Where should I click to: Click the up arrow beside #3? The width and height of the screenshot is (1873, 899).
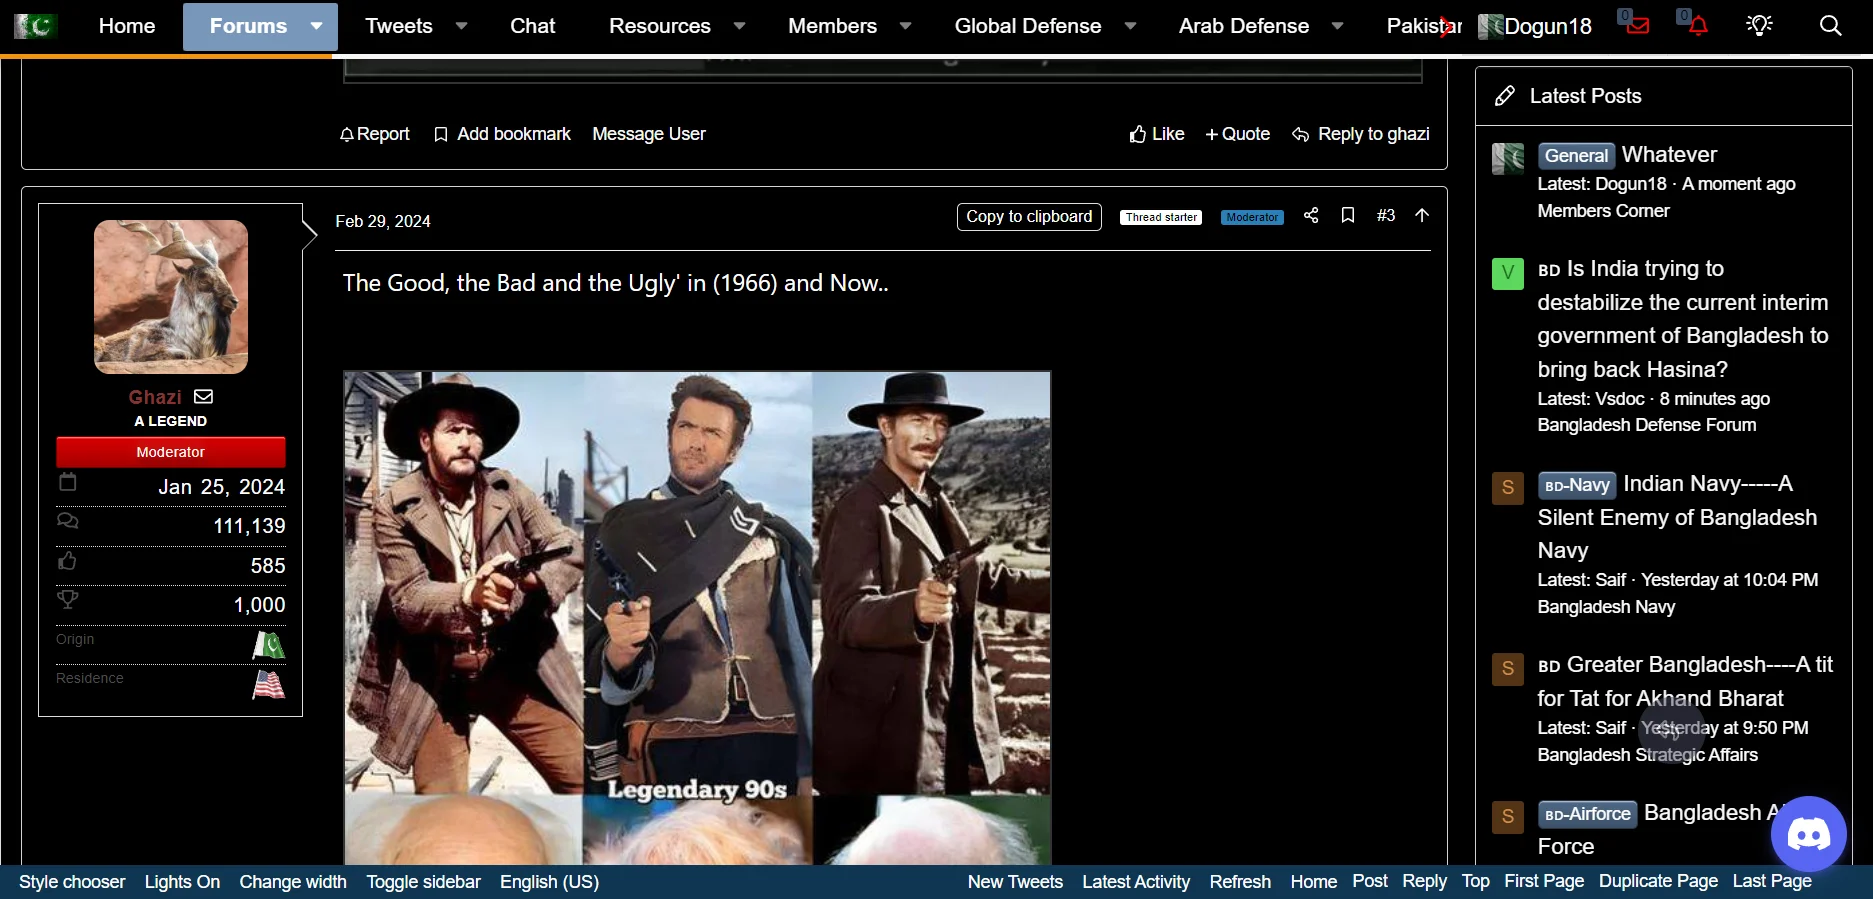click(1422, 216)
